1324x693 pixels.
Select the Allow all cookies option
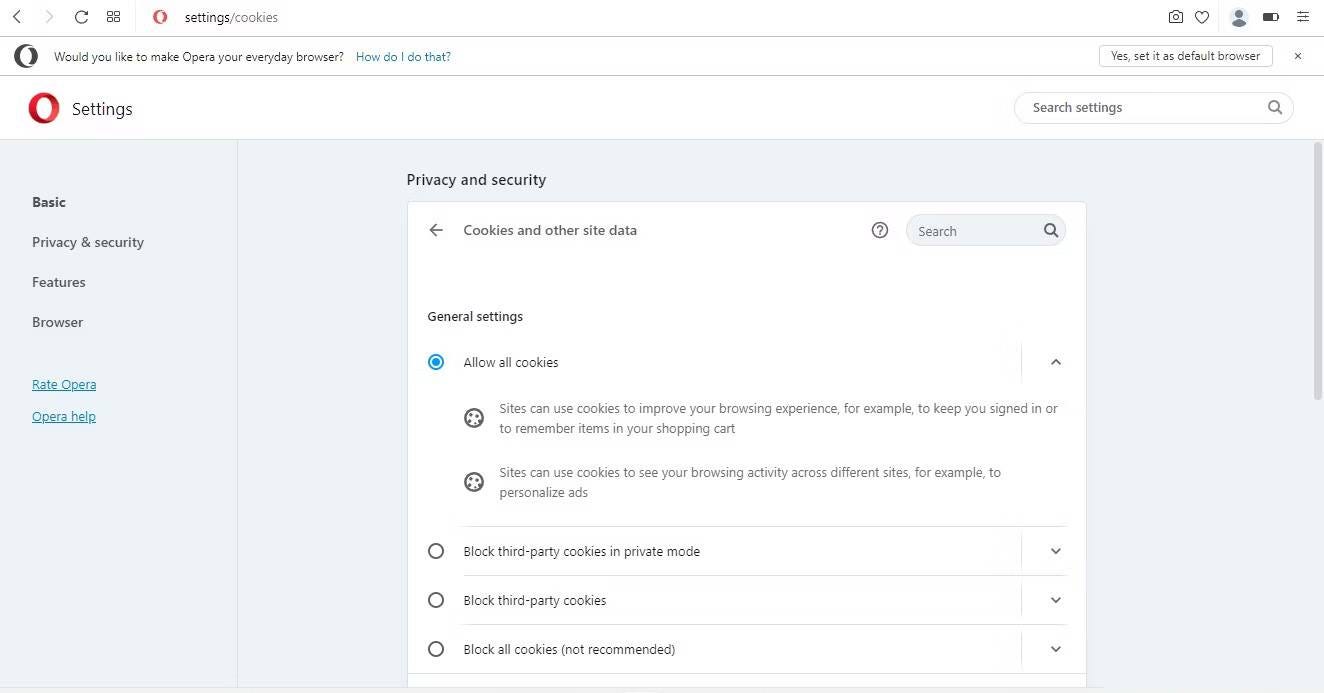coord(436,362)
